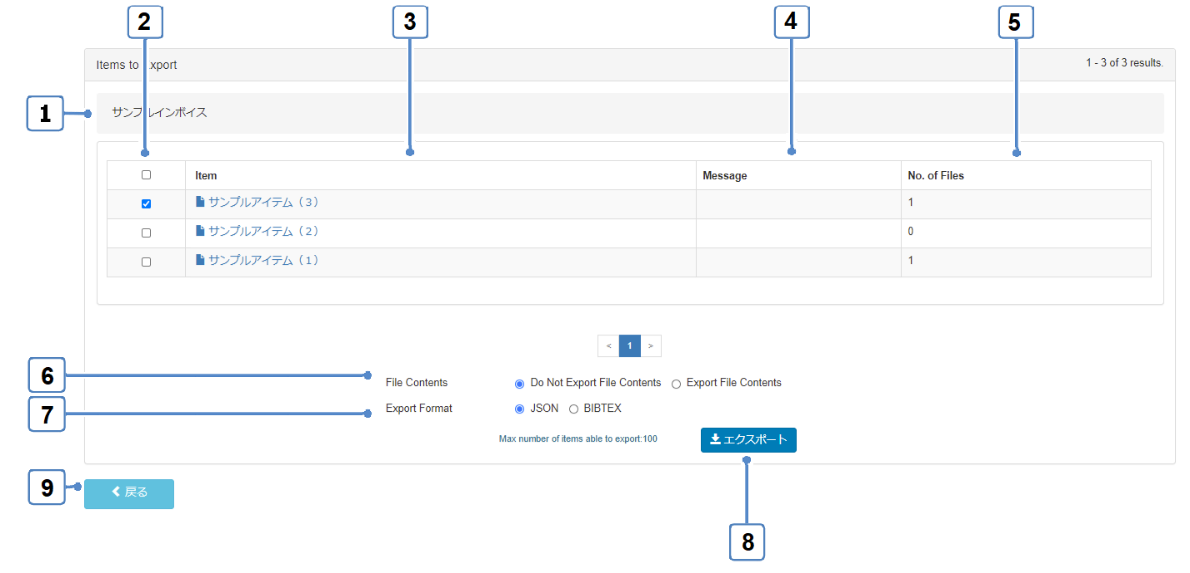Open the サンプルアイテム（3） item link

[263, 202]
